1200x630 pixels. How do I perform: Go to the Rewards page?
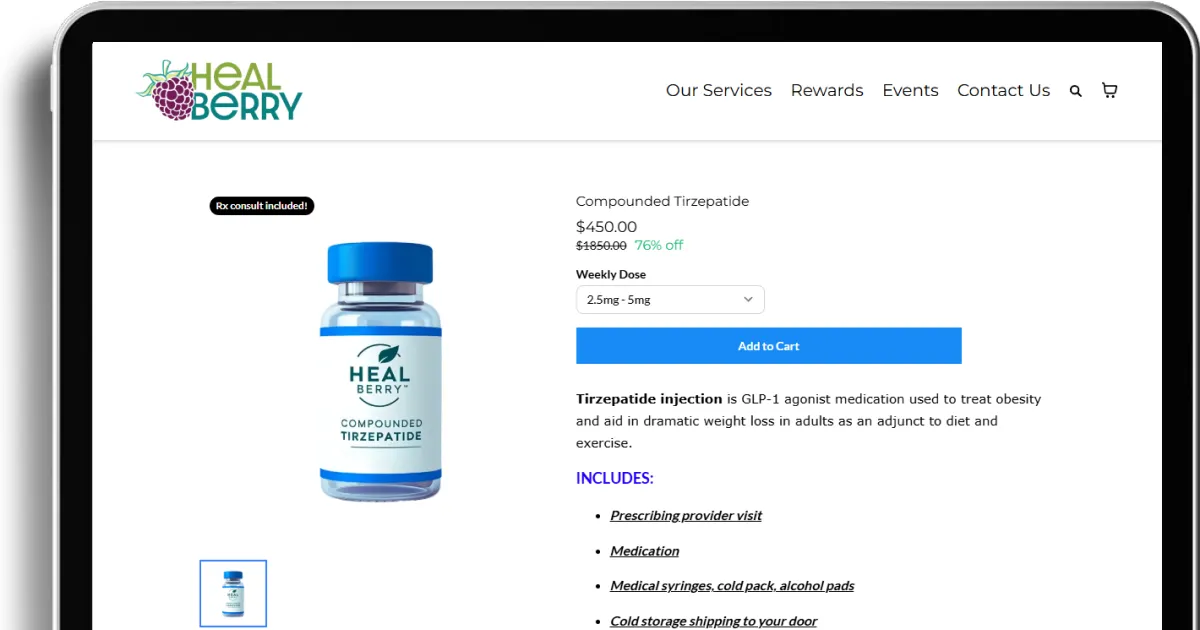coord(827,90)
